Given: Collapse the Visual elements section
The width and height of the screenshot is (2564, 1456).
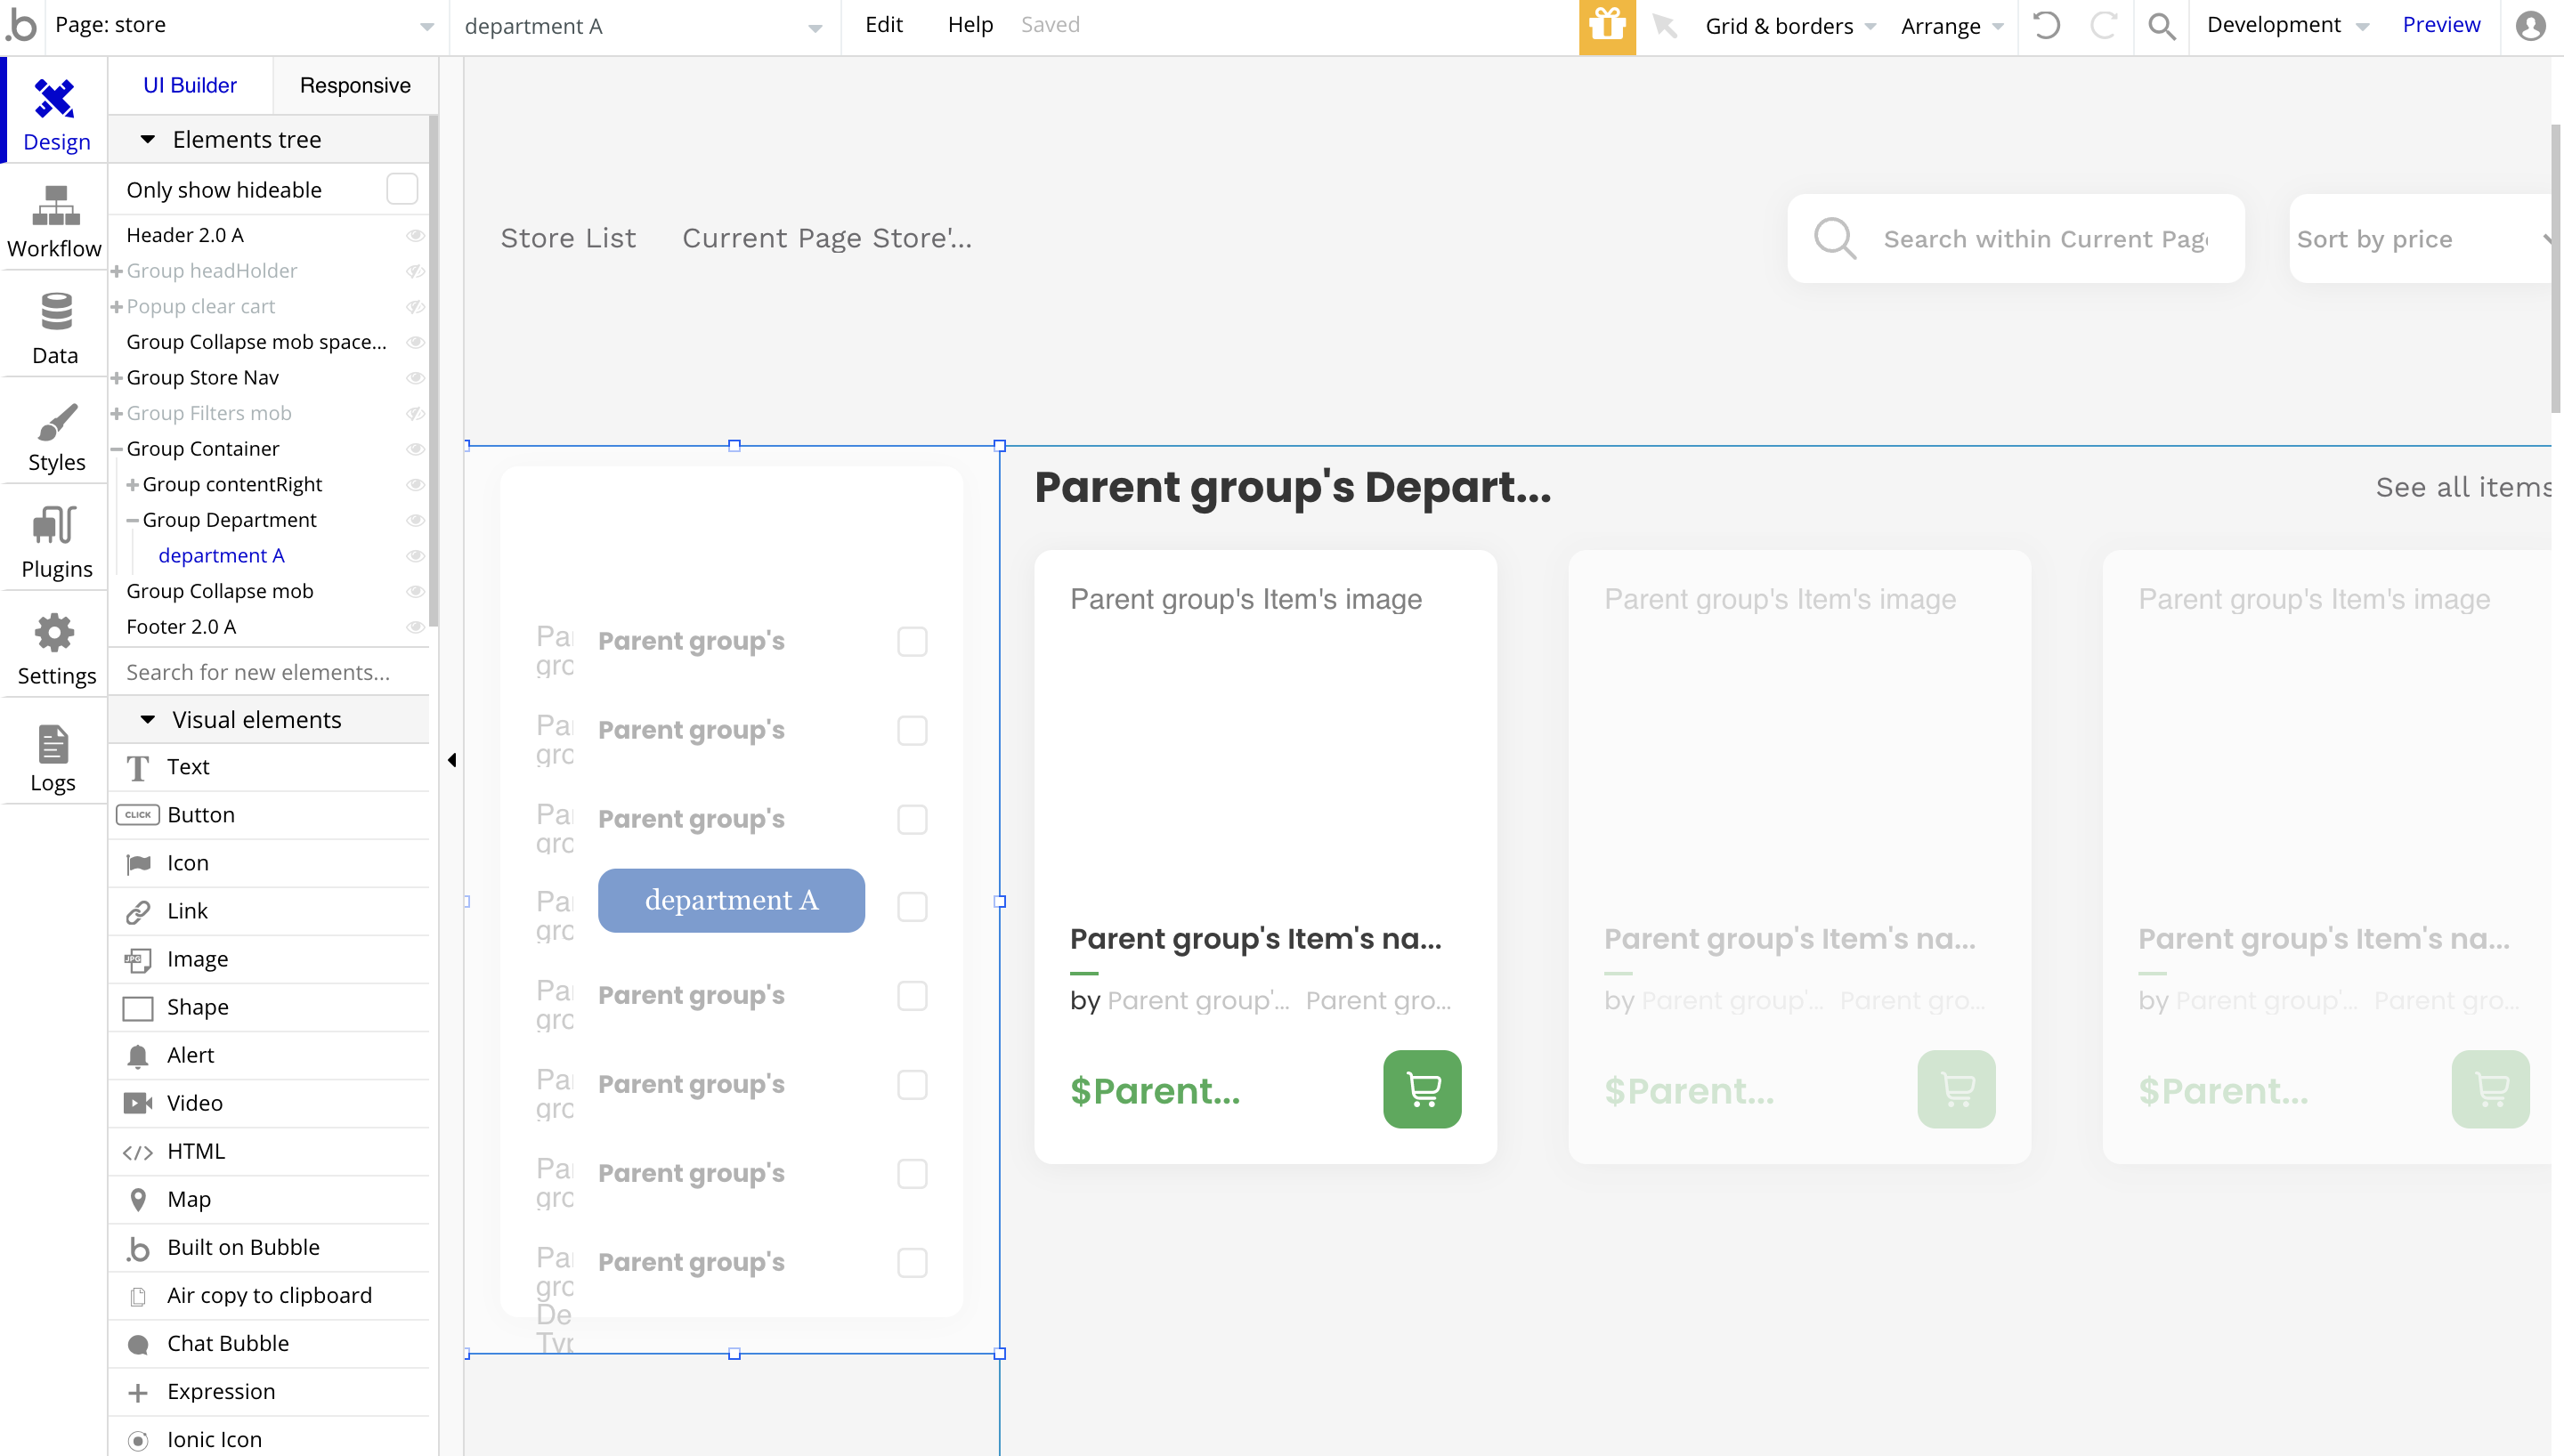Looking at the screenshot, I should pos(147,719).
